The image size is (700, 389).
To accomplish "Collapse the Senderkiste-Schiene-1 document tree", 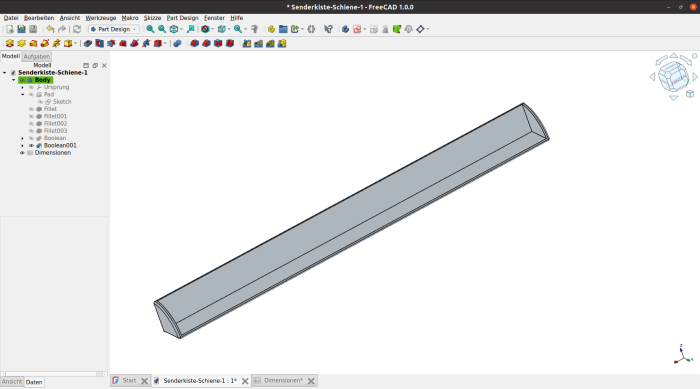I will click(5, 72).
